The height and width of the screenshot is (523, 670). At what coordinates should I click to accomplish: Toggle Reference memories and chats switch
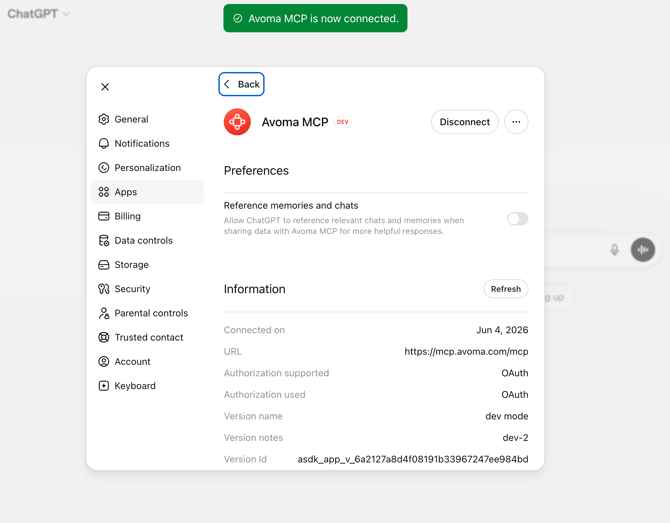click(517, 219)
